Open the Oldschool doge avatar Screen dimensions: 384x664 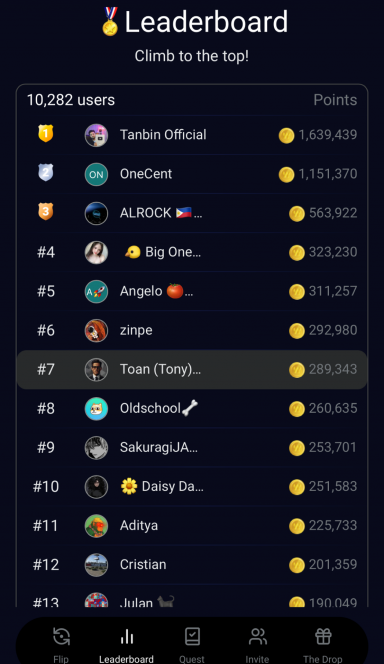tap(96, 409)
